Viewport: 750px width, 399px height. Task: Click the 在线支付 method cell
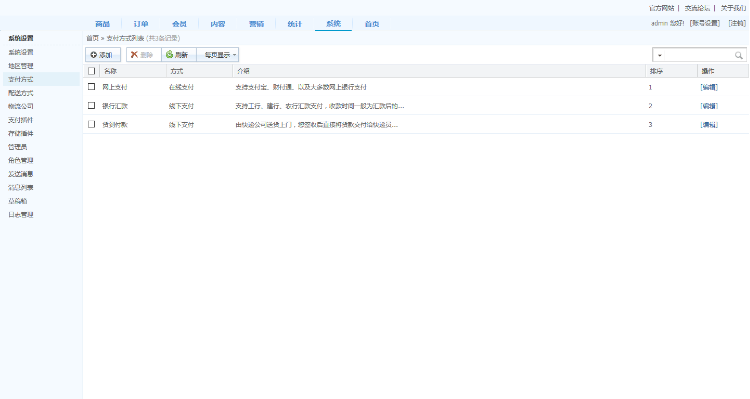[181, 87]
